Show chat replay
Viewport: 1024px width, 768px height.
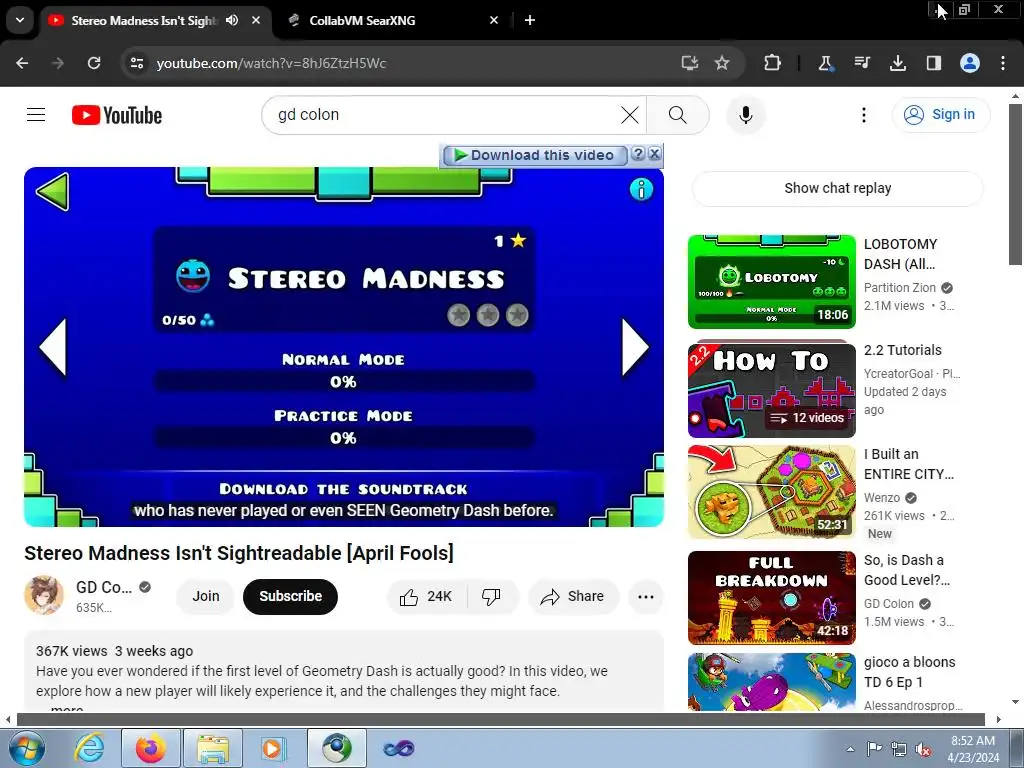pyautogui.click(x=837, y=188)
